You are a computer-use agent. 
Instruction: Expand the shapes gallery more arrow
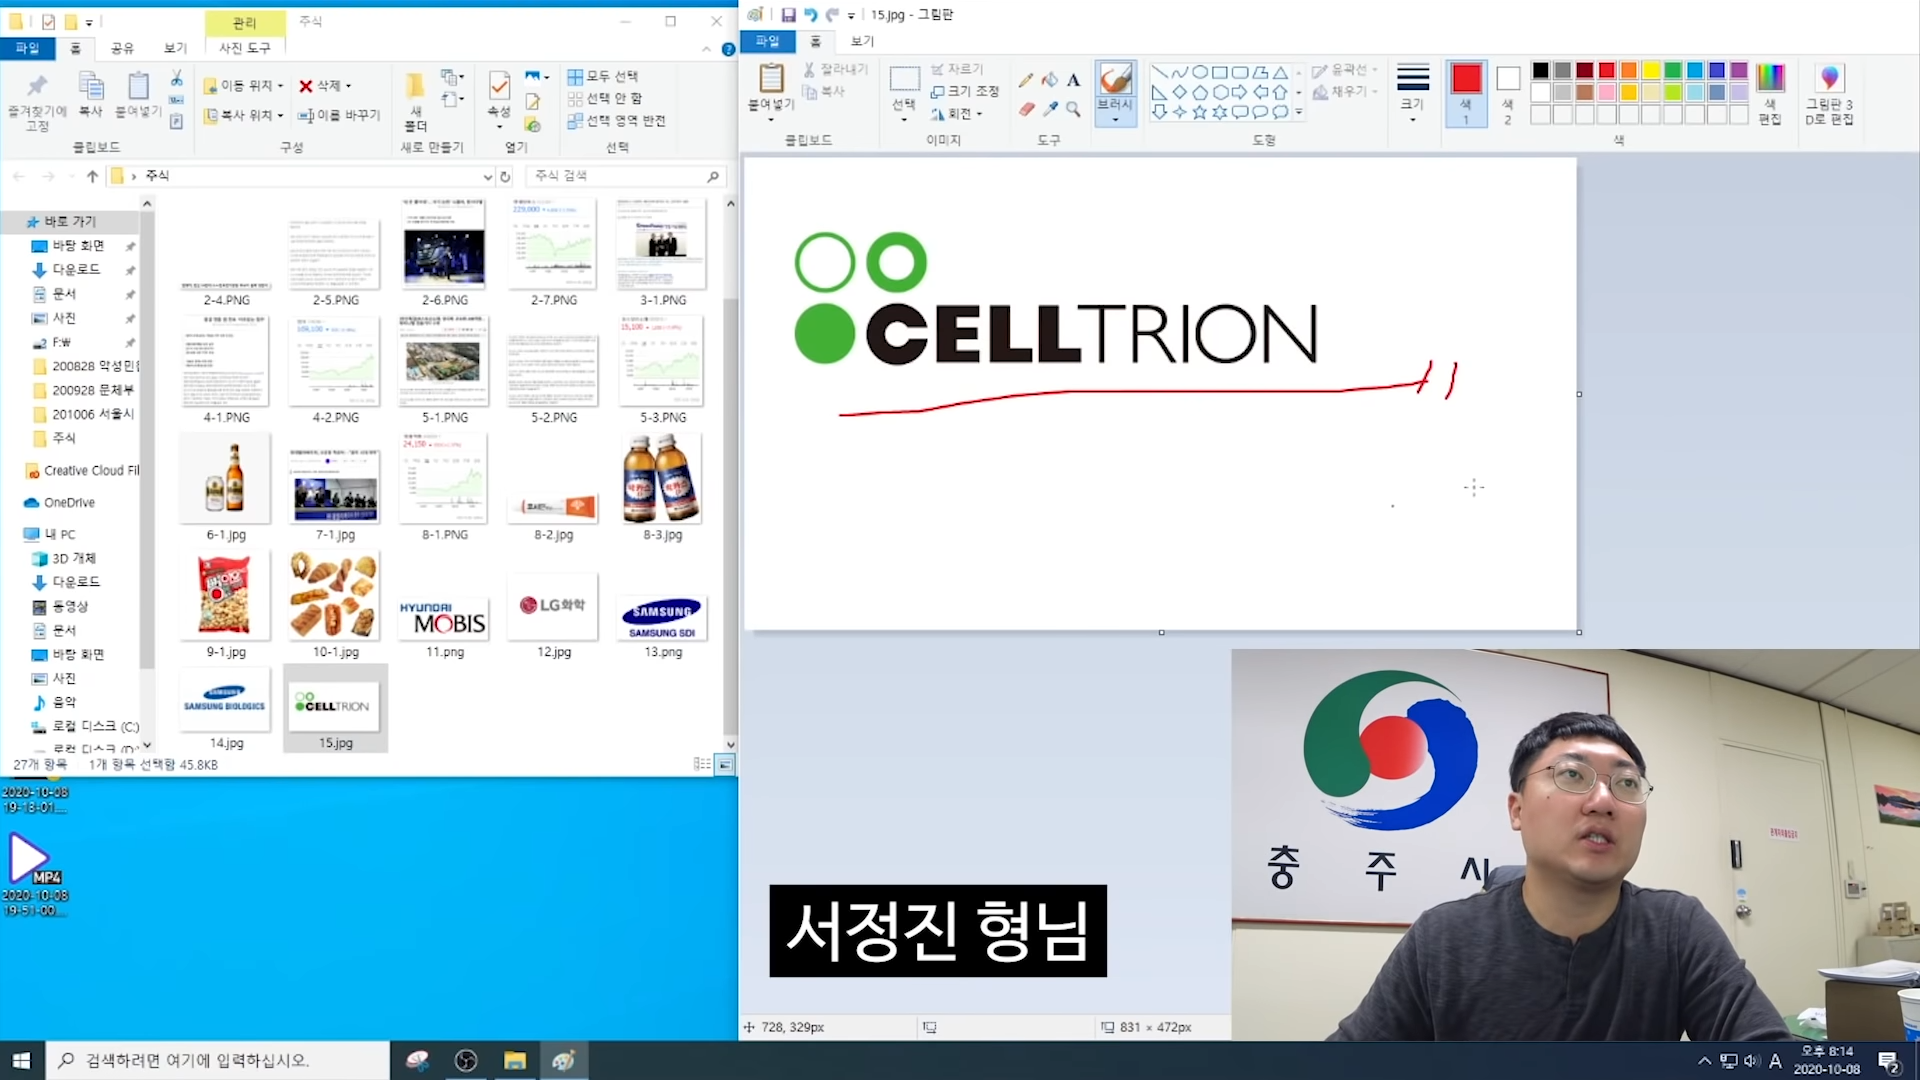click(x=1299, y=112)
